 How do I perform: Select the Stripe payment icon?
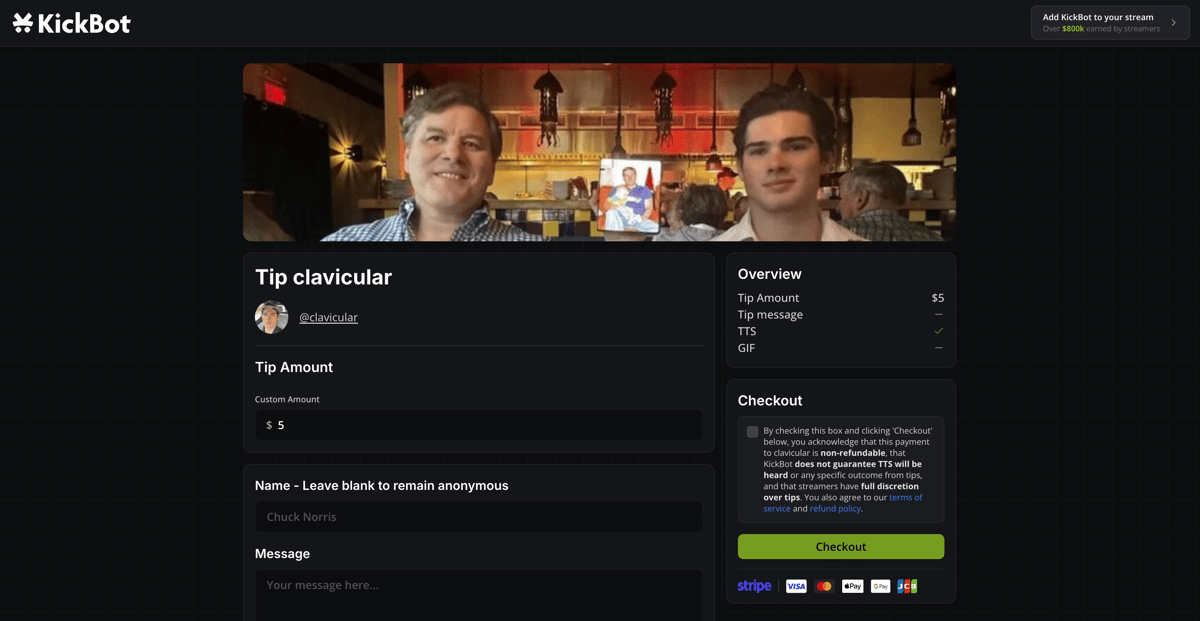(754, 586)
